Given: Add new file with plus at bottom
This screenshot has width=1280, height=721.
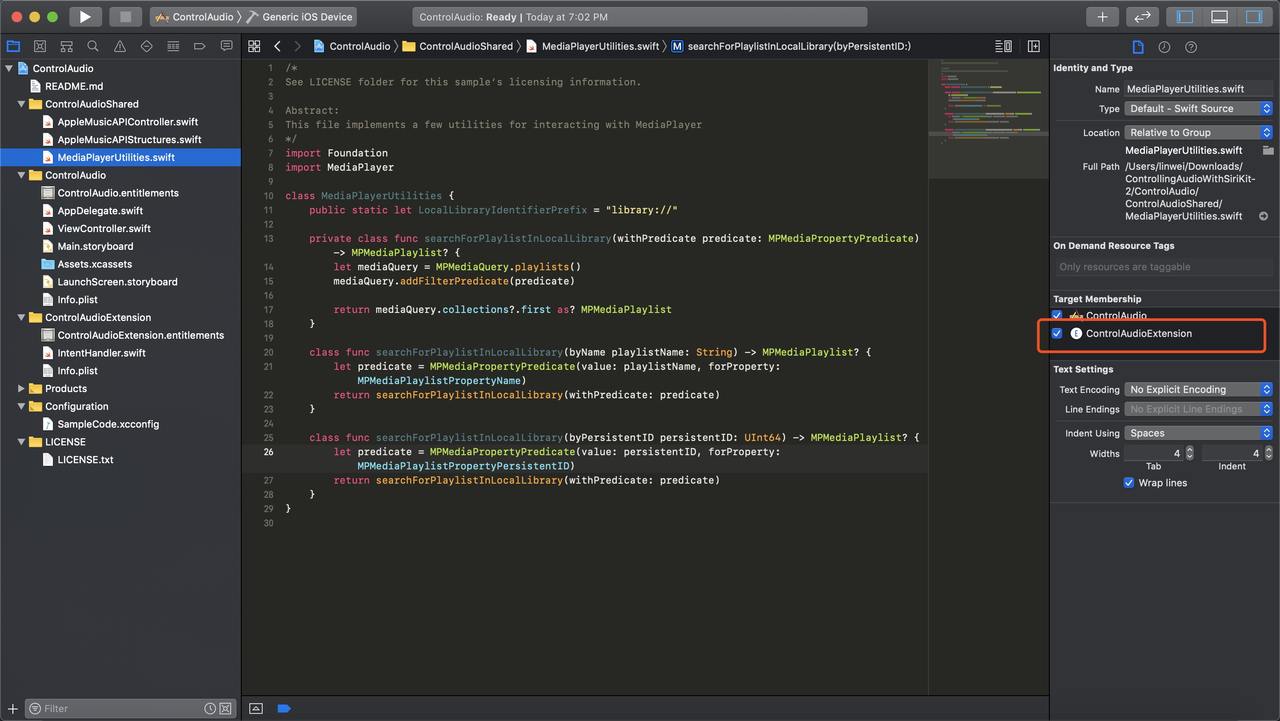Looking at the screenshot, I should point(13,708).
